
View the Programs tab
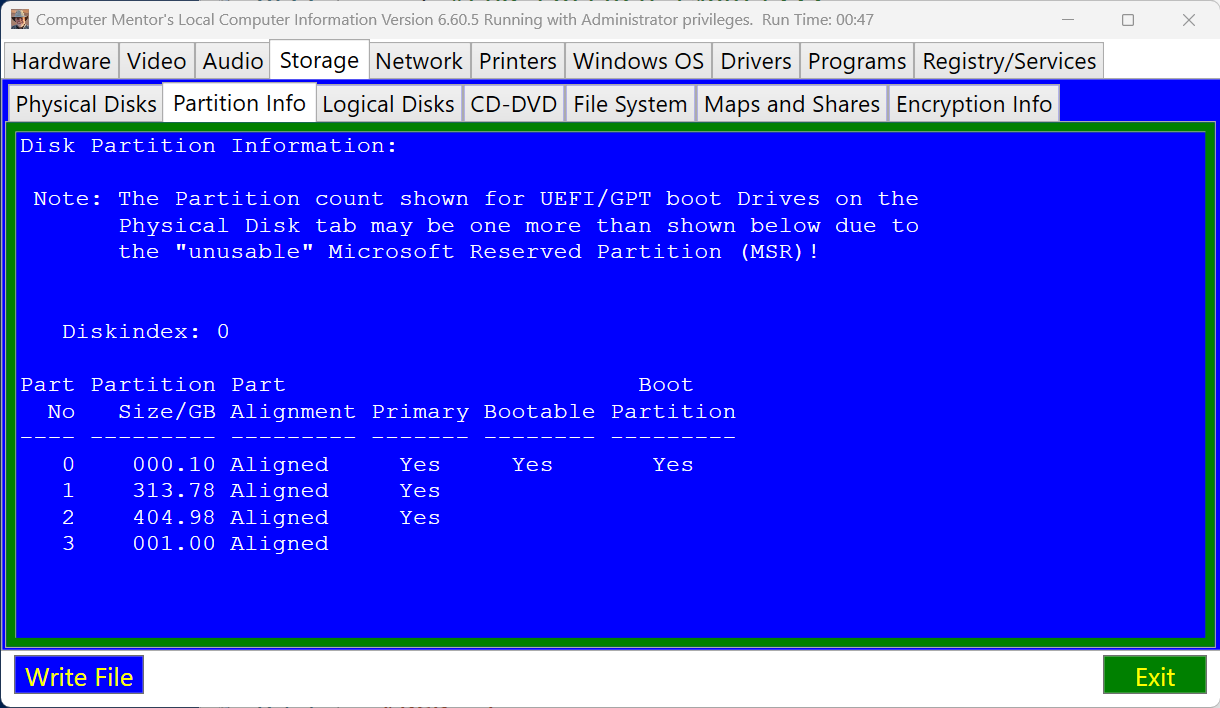[x=856, y=61]
